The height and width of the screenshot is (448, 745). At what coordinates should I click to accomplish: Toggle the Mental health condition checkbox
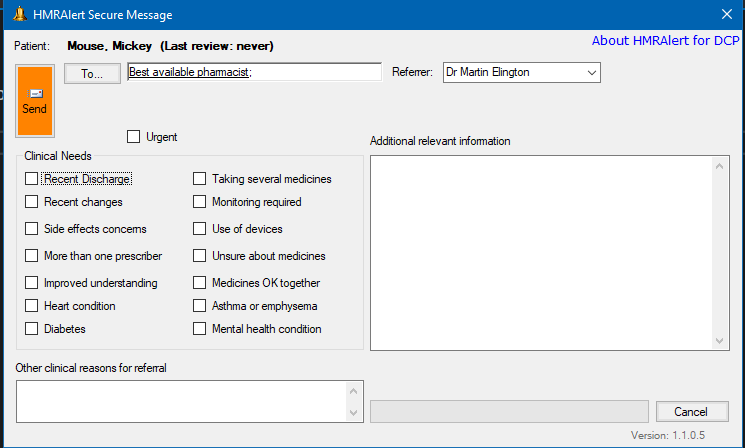(200, 328)
